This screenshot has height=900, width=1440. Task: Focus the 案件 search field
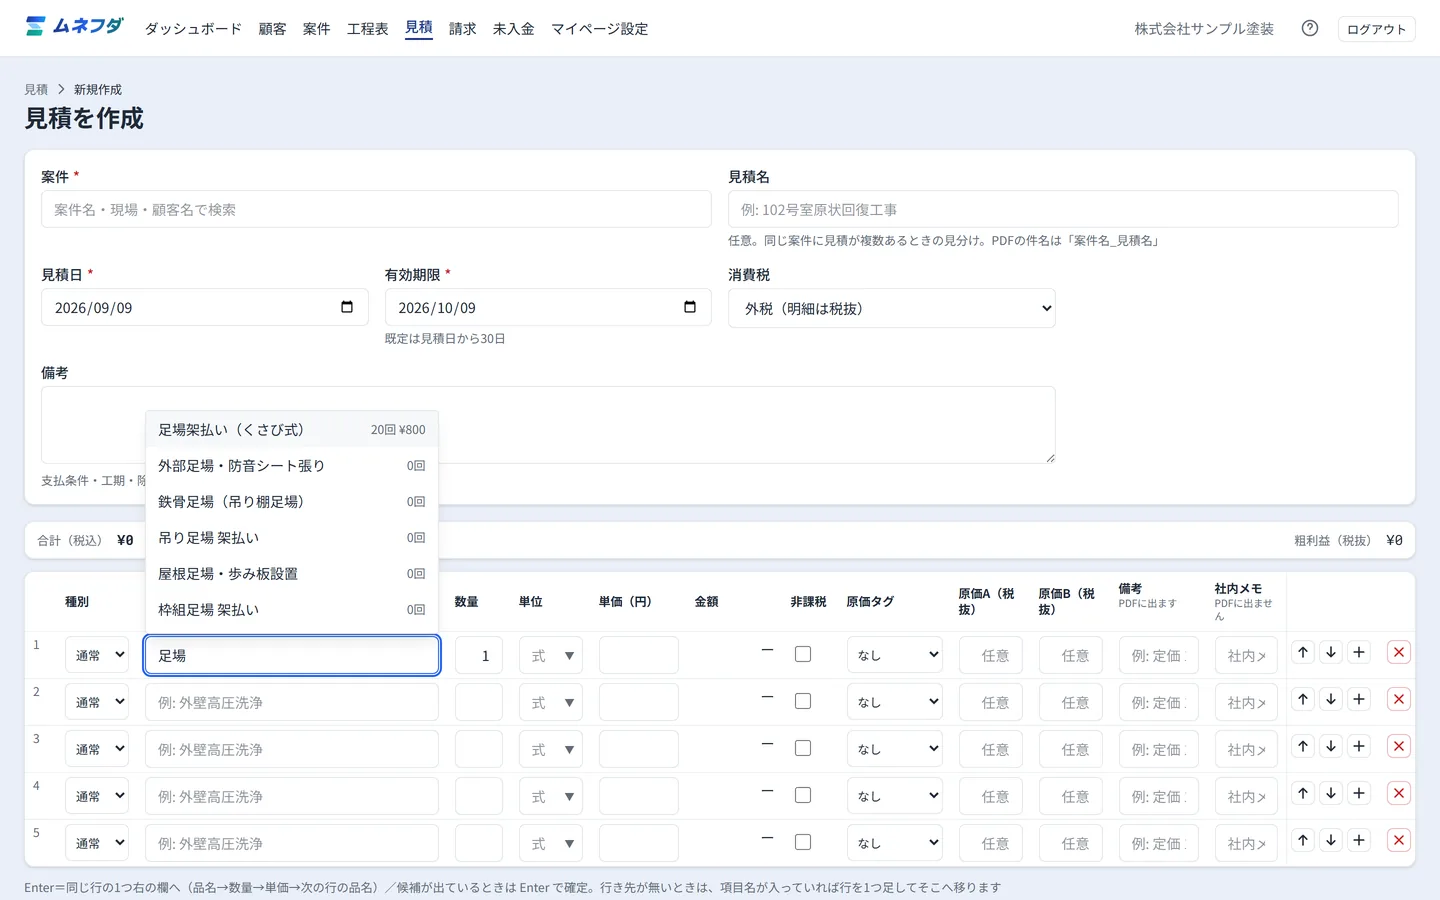pos(376,209)
